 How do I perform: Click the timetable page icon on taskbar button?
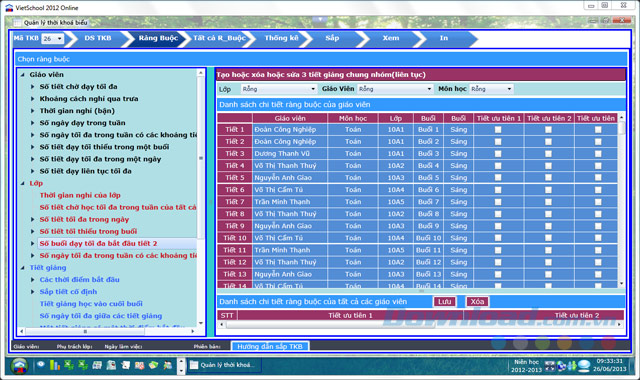coord(194,365)
